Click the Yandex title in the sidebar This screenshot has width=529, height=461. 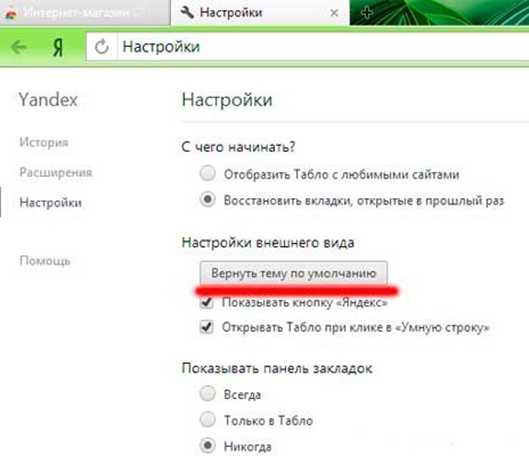click(48, 100)
